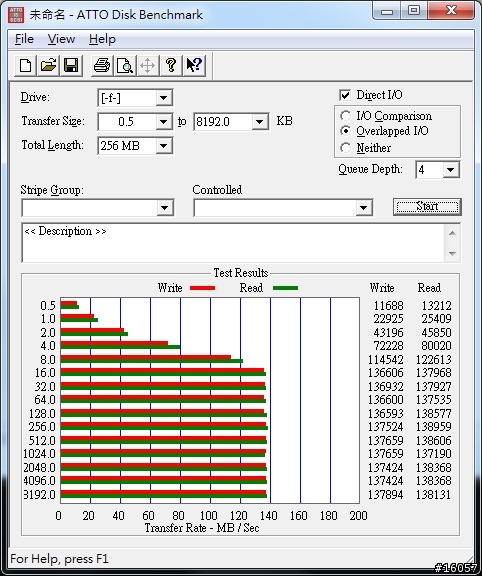Click the write value 11688
Image resolution: width=482 pixels, height=576 pixels.
click(x=388, y=306)
